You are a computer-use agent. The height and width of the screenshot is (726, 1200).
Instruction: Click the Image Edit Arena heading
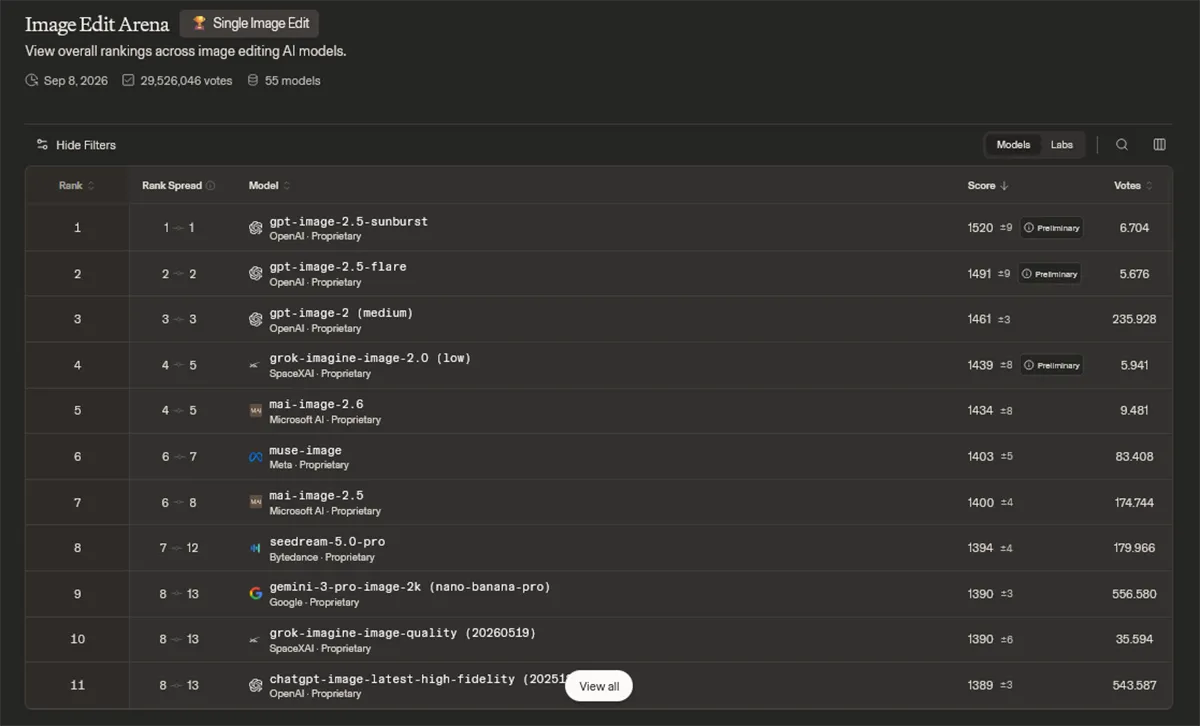click(x=97, y=25)
